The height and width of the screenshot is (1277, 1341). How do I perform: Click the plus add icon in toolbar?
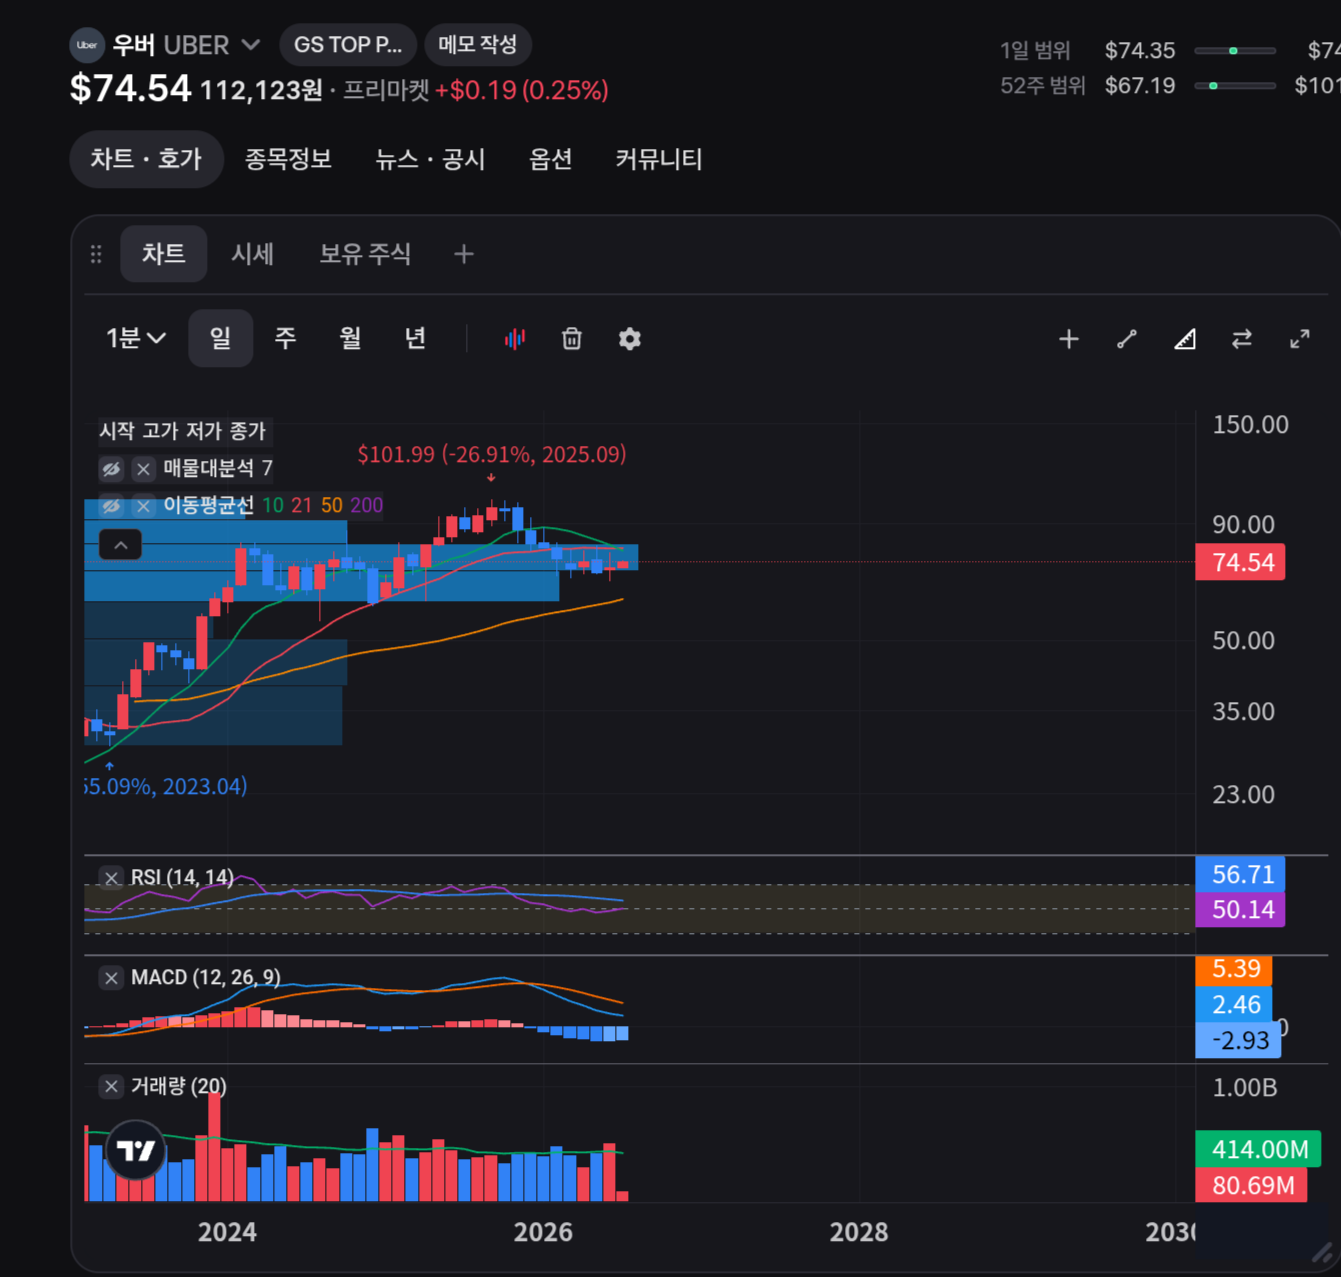pyautogui.click(x=1069, y=340)
